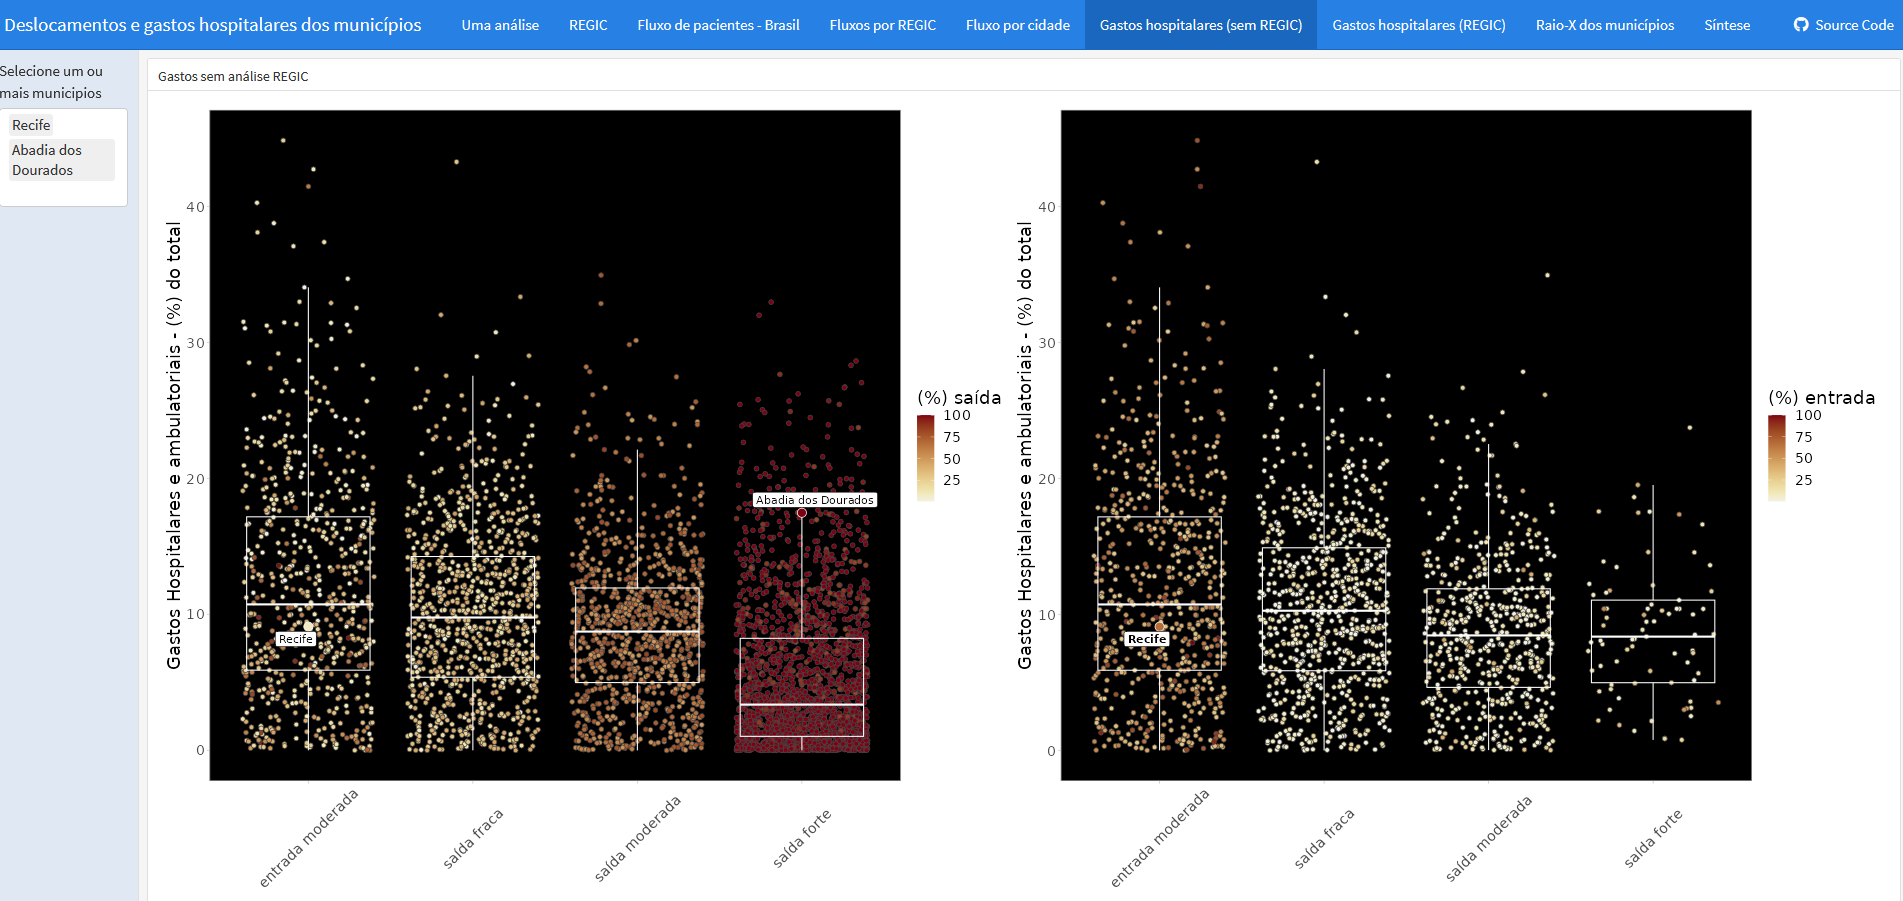Screen dimensions: 1903x901
Task: Switch to the Uma análise tab
Action: pos(500,25)
